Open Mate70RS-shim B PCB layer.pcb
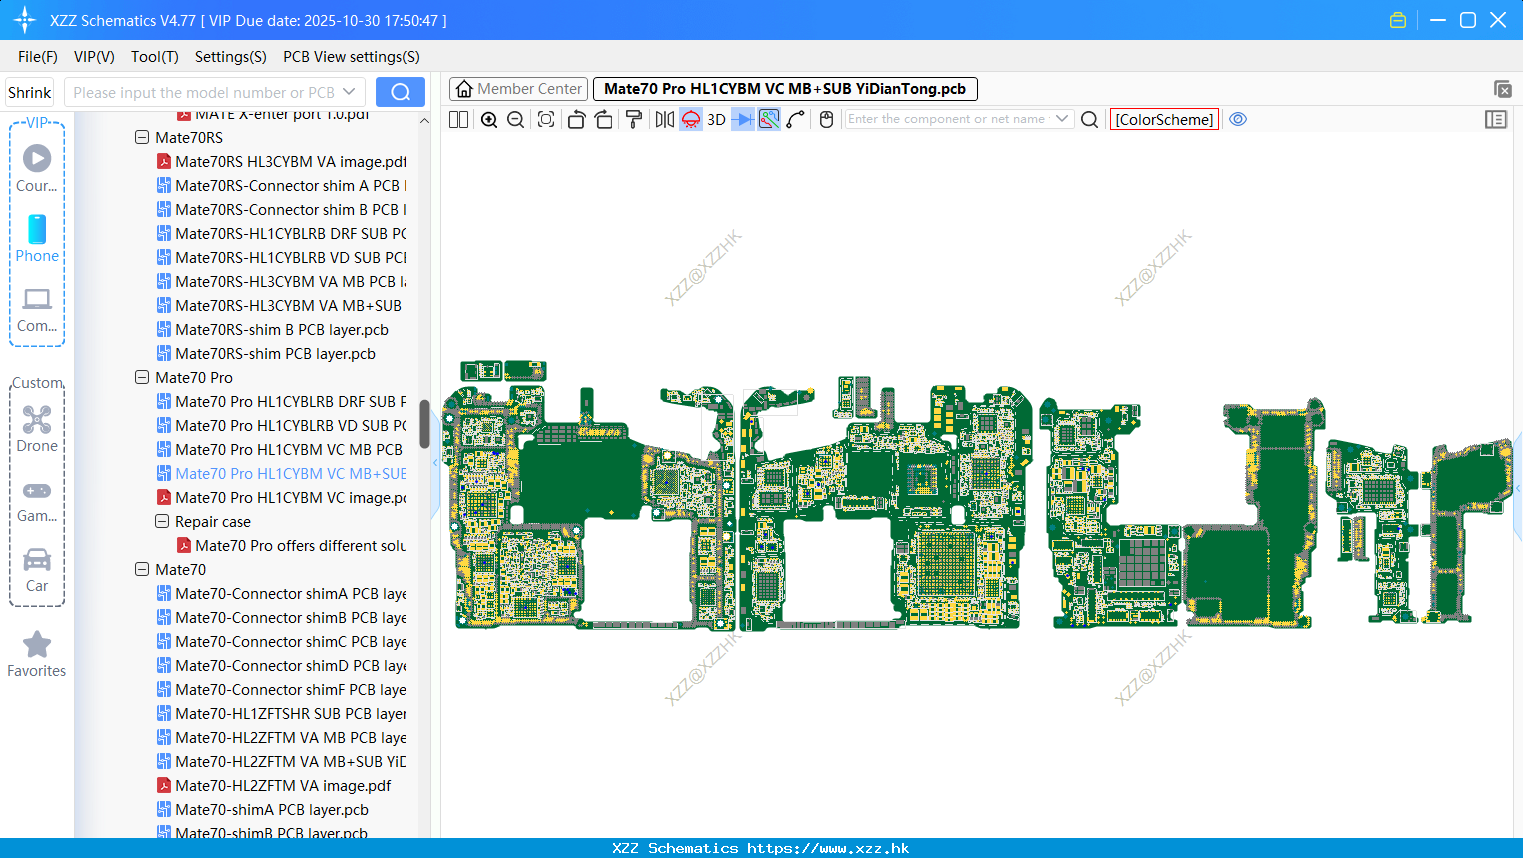This screenshot has width=1523, height=858. click(x=273, y=329)
